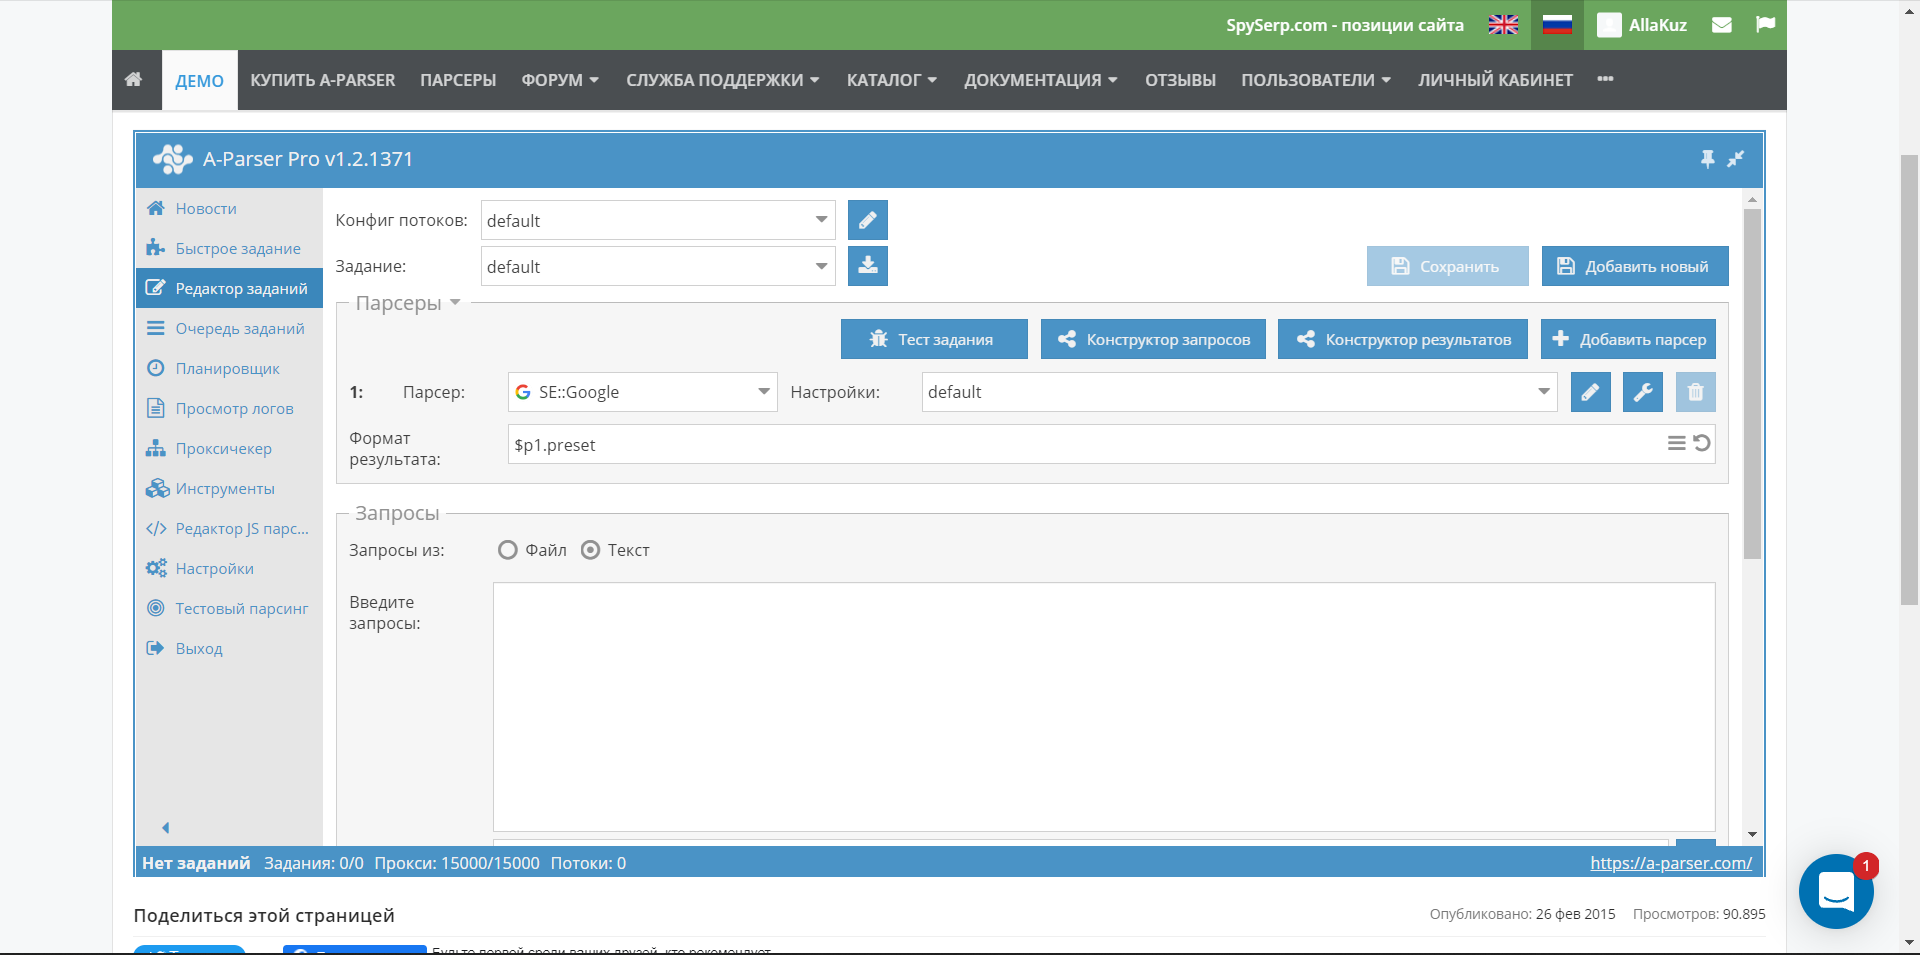This screenshot has height=955, width=1920.
Task: Open ЛИЧНЫЙ КАБИНЕТ
Action: (x=1495, y=80)
